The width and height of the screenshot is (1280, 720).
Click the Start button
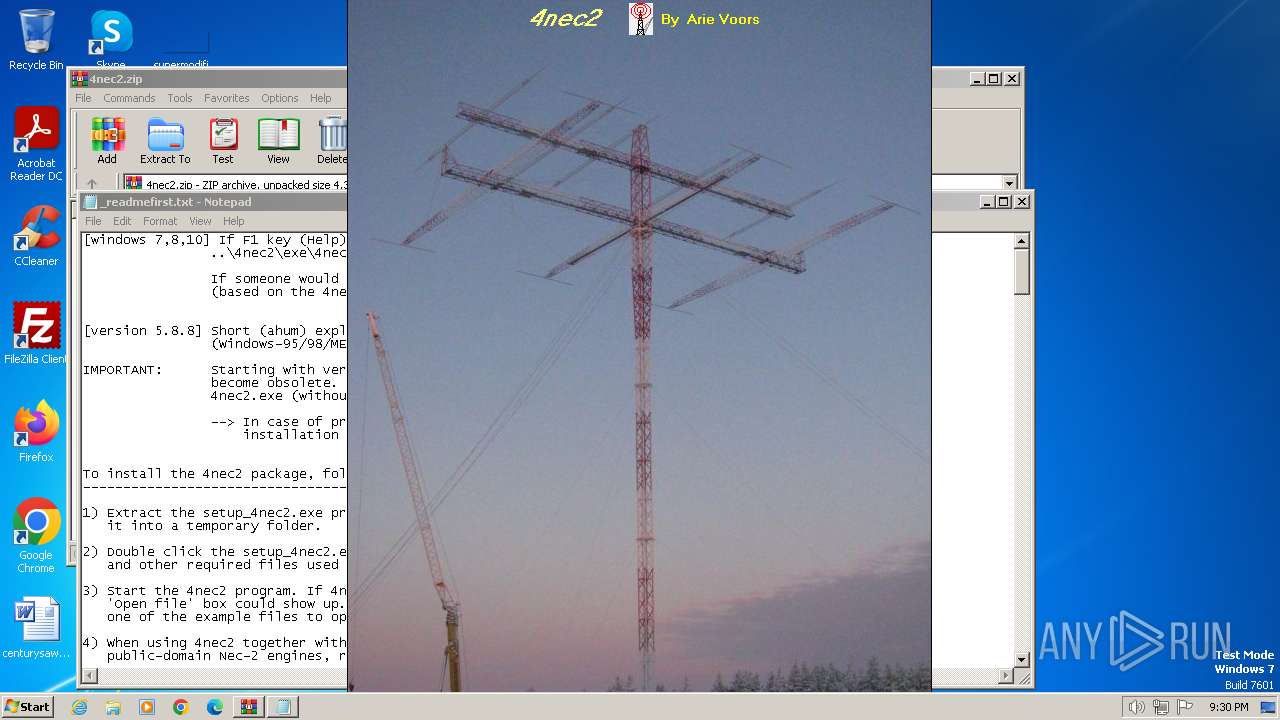pos(27,707)
